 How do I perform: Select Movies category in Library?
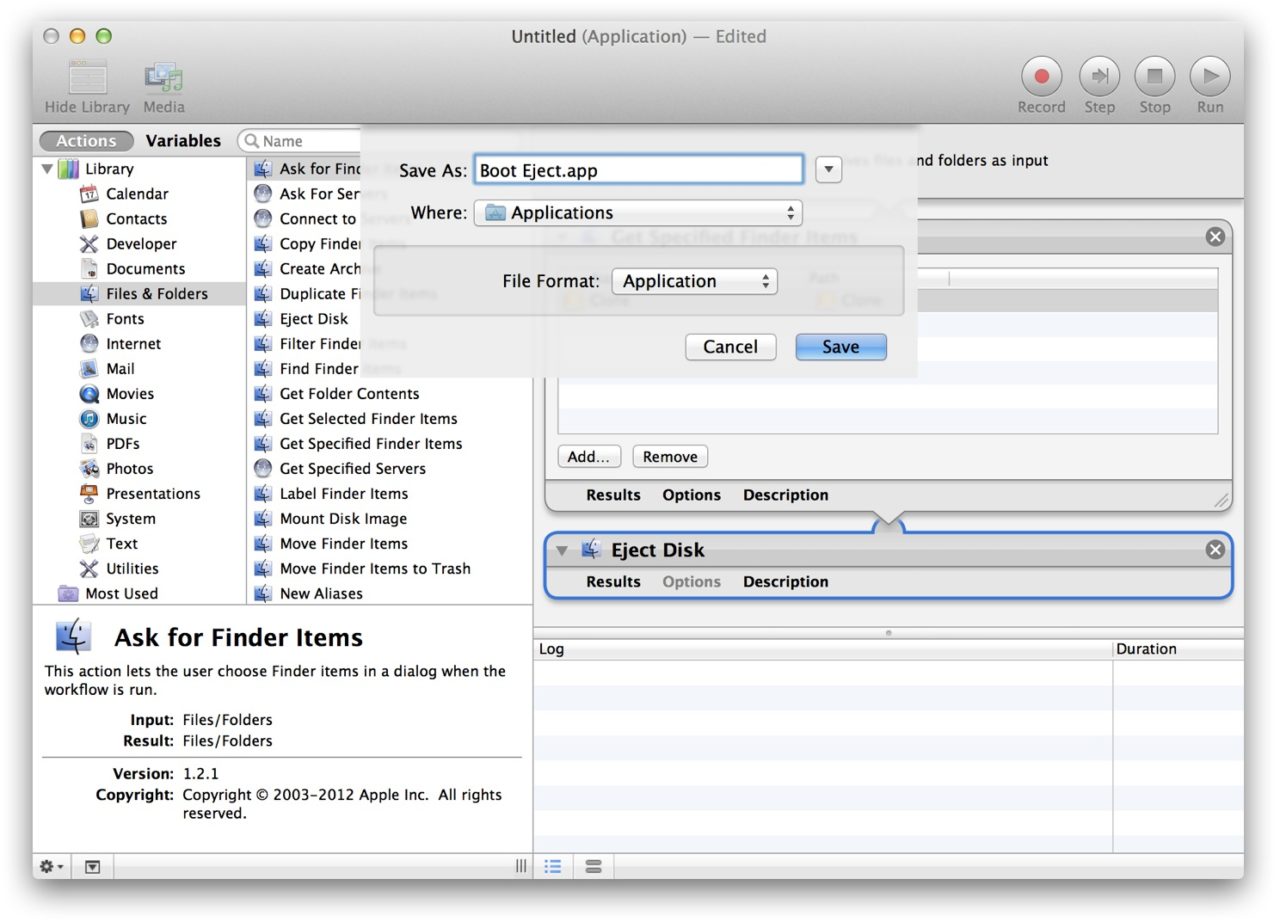click(130, 394)
